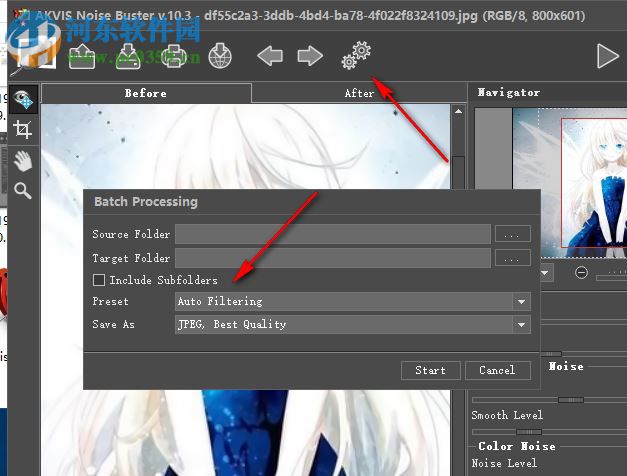627x476 pixels.
Task: Click the image scroll up arrow
Action: (x=458, y=112)
